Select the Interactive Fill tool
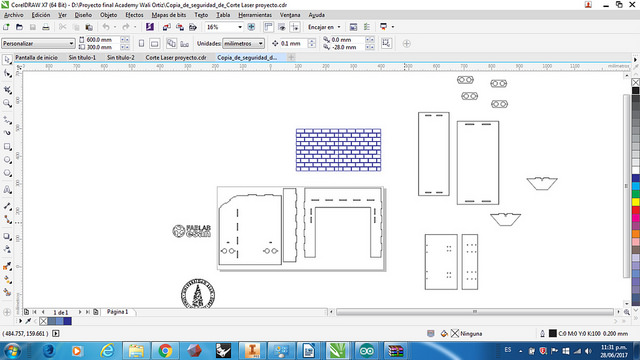 [x=7, y=280]
